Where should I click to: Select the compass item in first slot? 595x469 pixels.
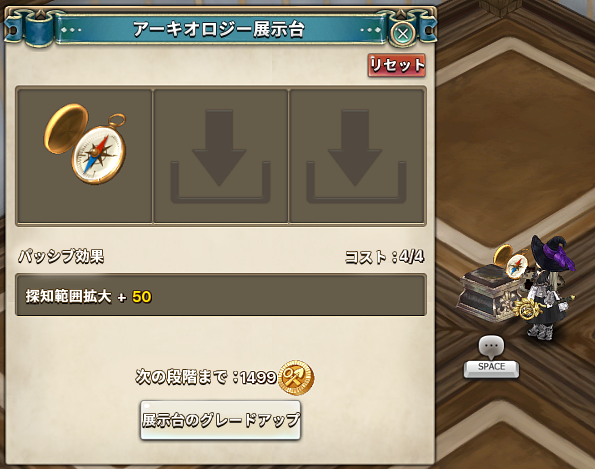point(85,144)
